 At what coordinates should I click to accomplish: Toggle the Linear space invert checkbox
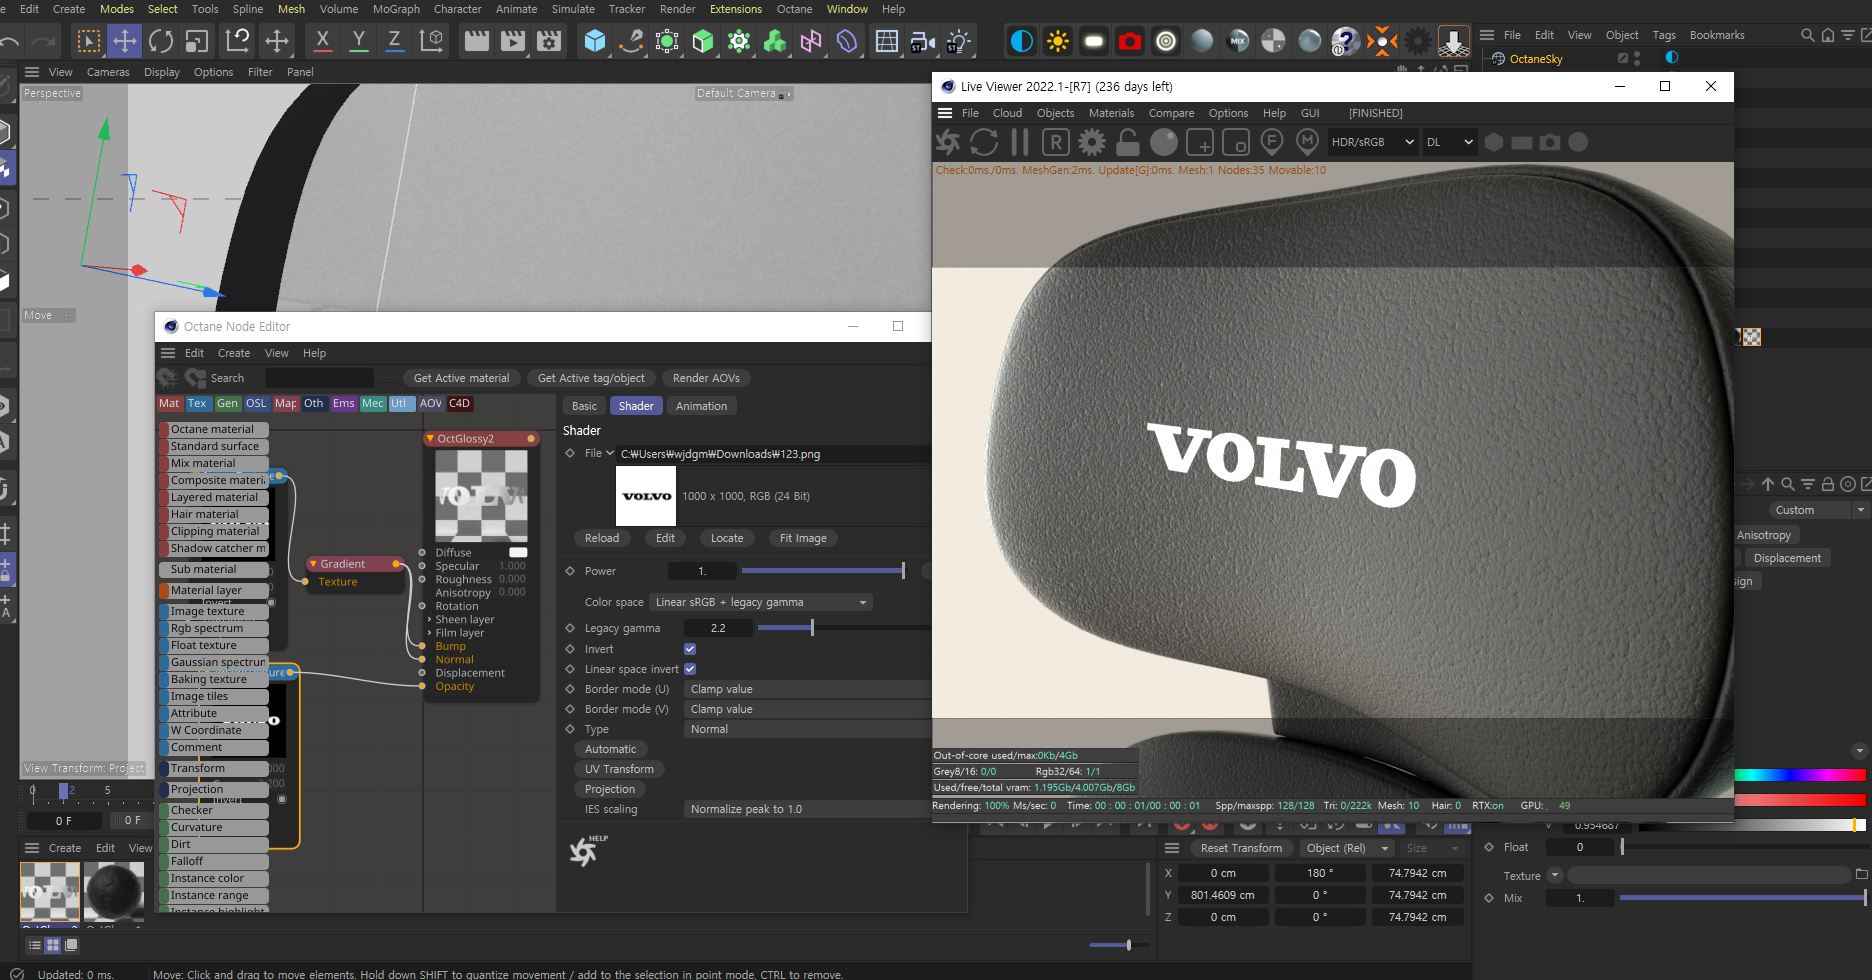tap(690, 669)
